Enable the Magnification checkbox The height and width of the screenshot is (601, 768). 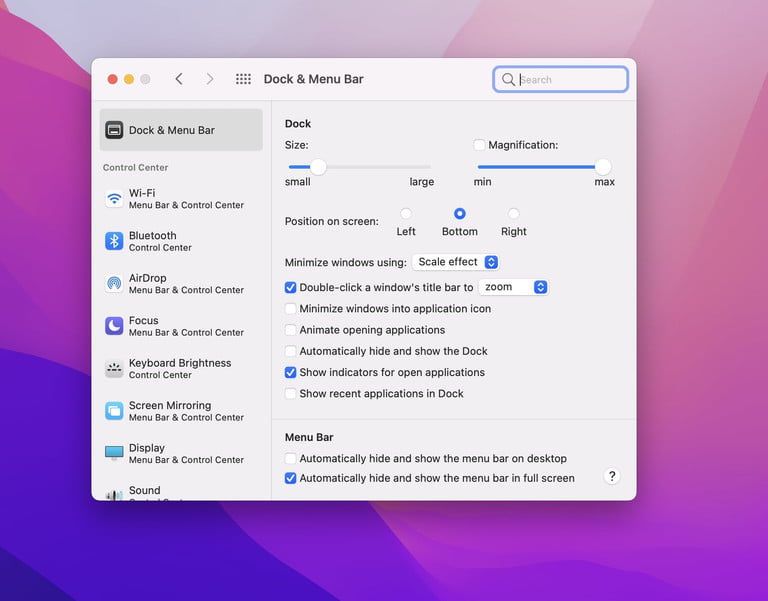tap(479, 145)
